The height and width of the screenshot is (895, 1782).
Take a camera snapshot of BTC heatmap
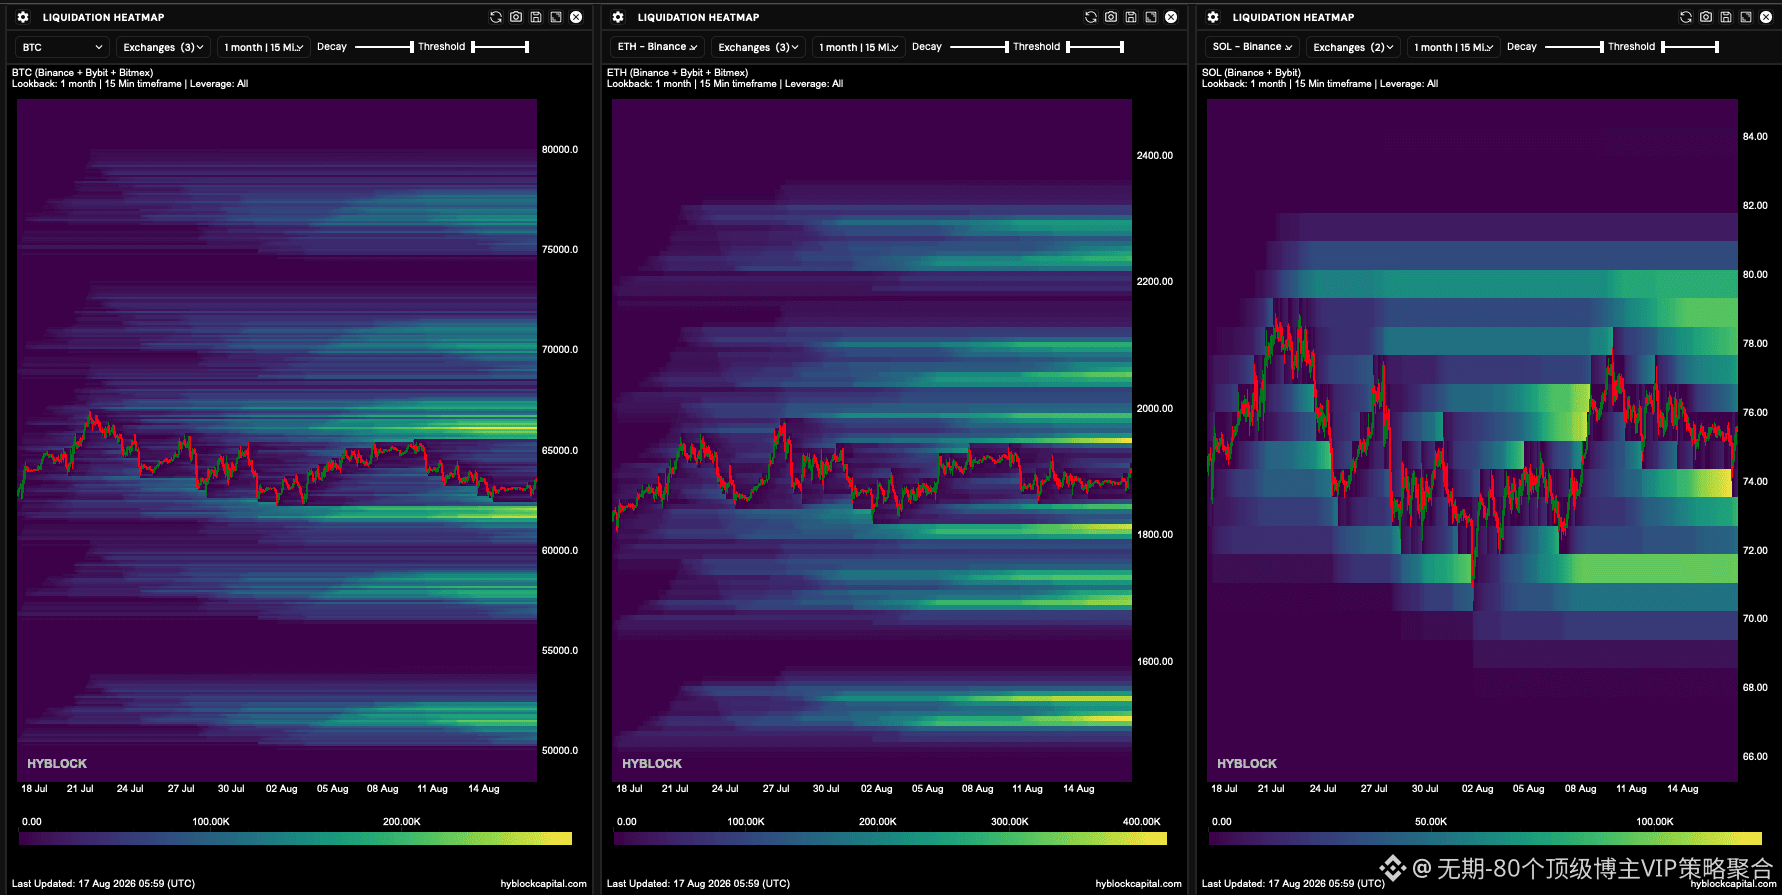click(x=516, y=17)
